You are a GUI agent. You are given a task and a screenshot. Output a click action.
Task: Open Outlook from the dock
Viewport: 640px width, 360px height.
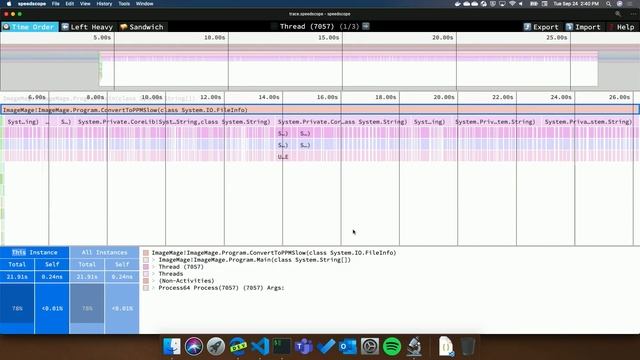(348, 347)
